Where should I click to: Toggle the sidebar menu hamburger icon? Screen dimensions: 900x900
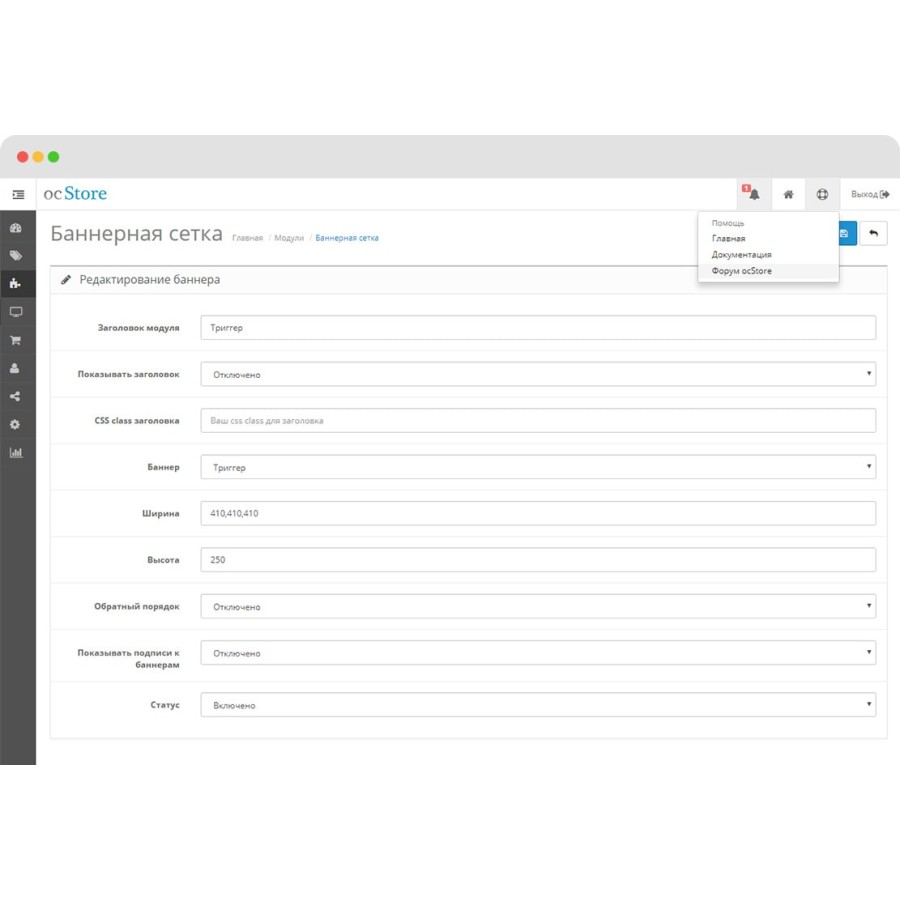(18, 195)
